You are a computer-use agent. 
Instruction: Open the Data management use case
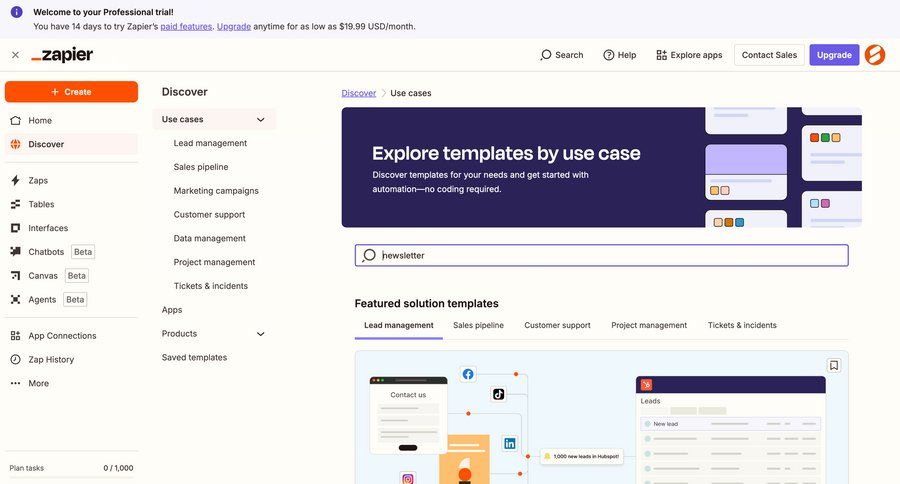pos(210,238)
